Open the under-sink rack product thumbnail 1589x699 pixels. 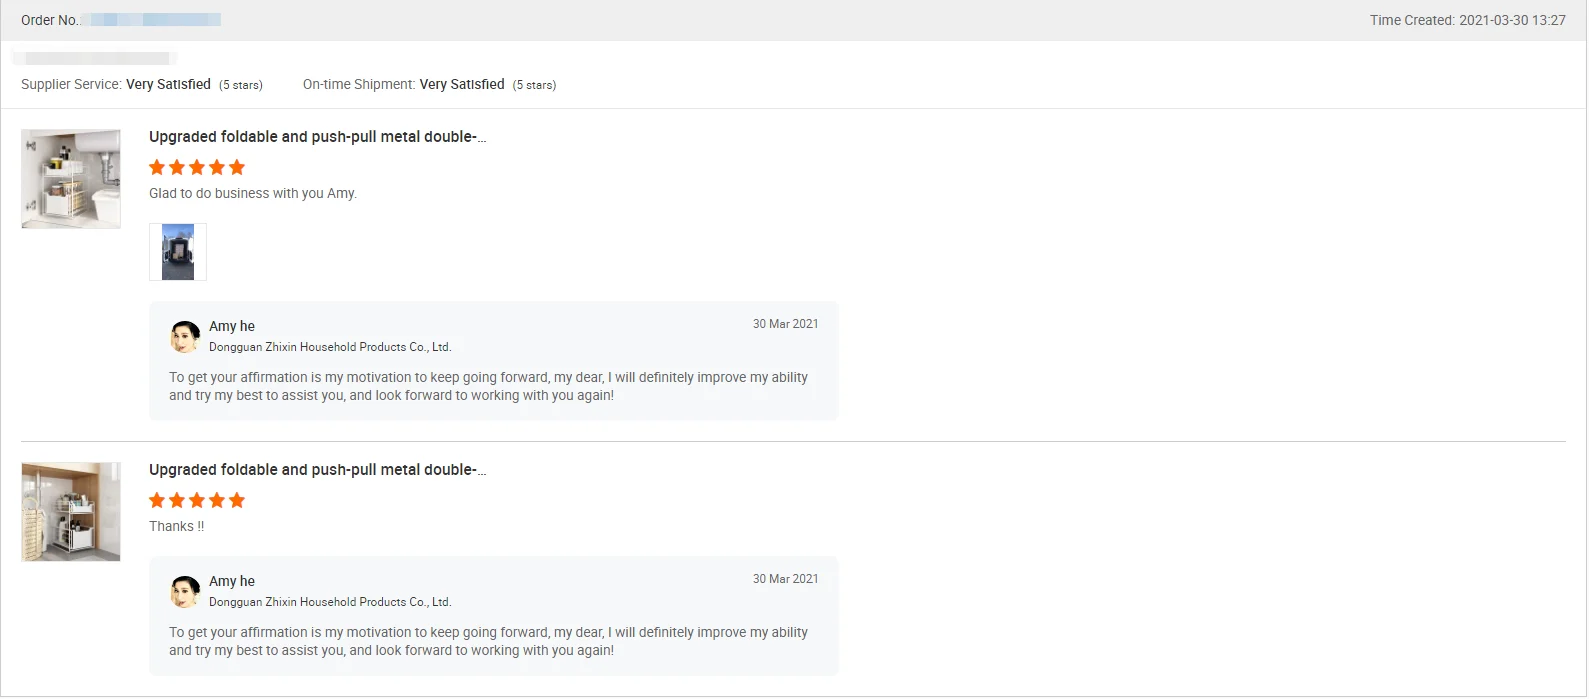pos(71,179)
